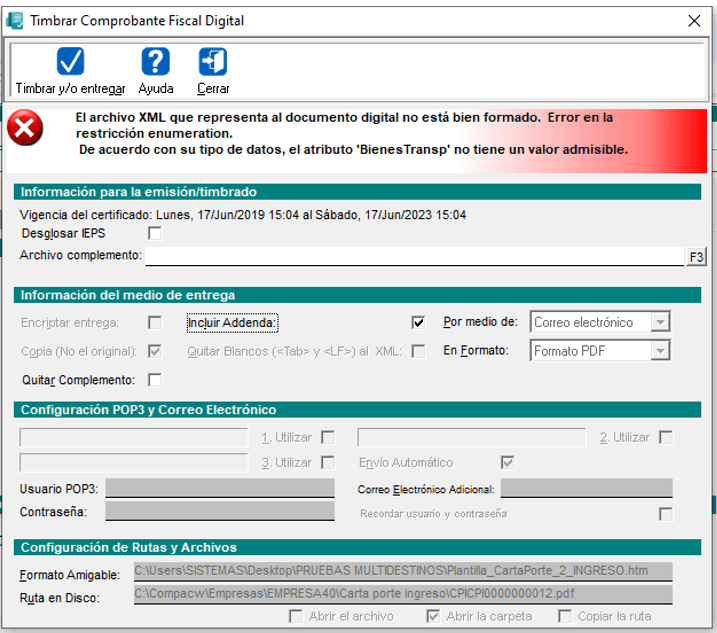This screenshot has width=717, height=633.
Task: Close the Timbrar Comprobante Fiscal Digital window
Action: (x=694, y=21)
